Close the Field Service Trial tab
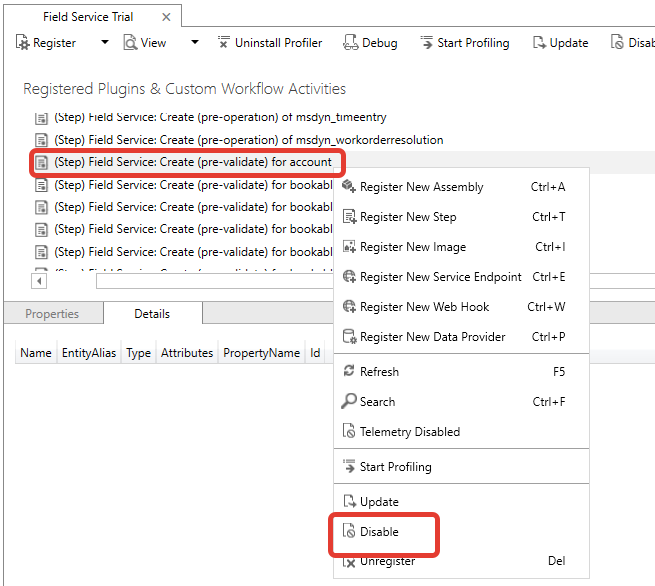The width and height of the screenshot is (655, 586). coord(166,17)
